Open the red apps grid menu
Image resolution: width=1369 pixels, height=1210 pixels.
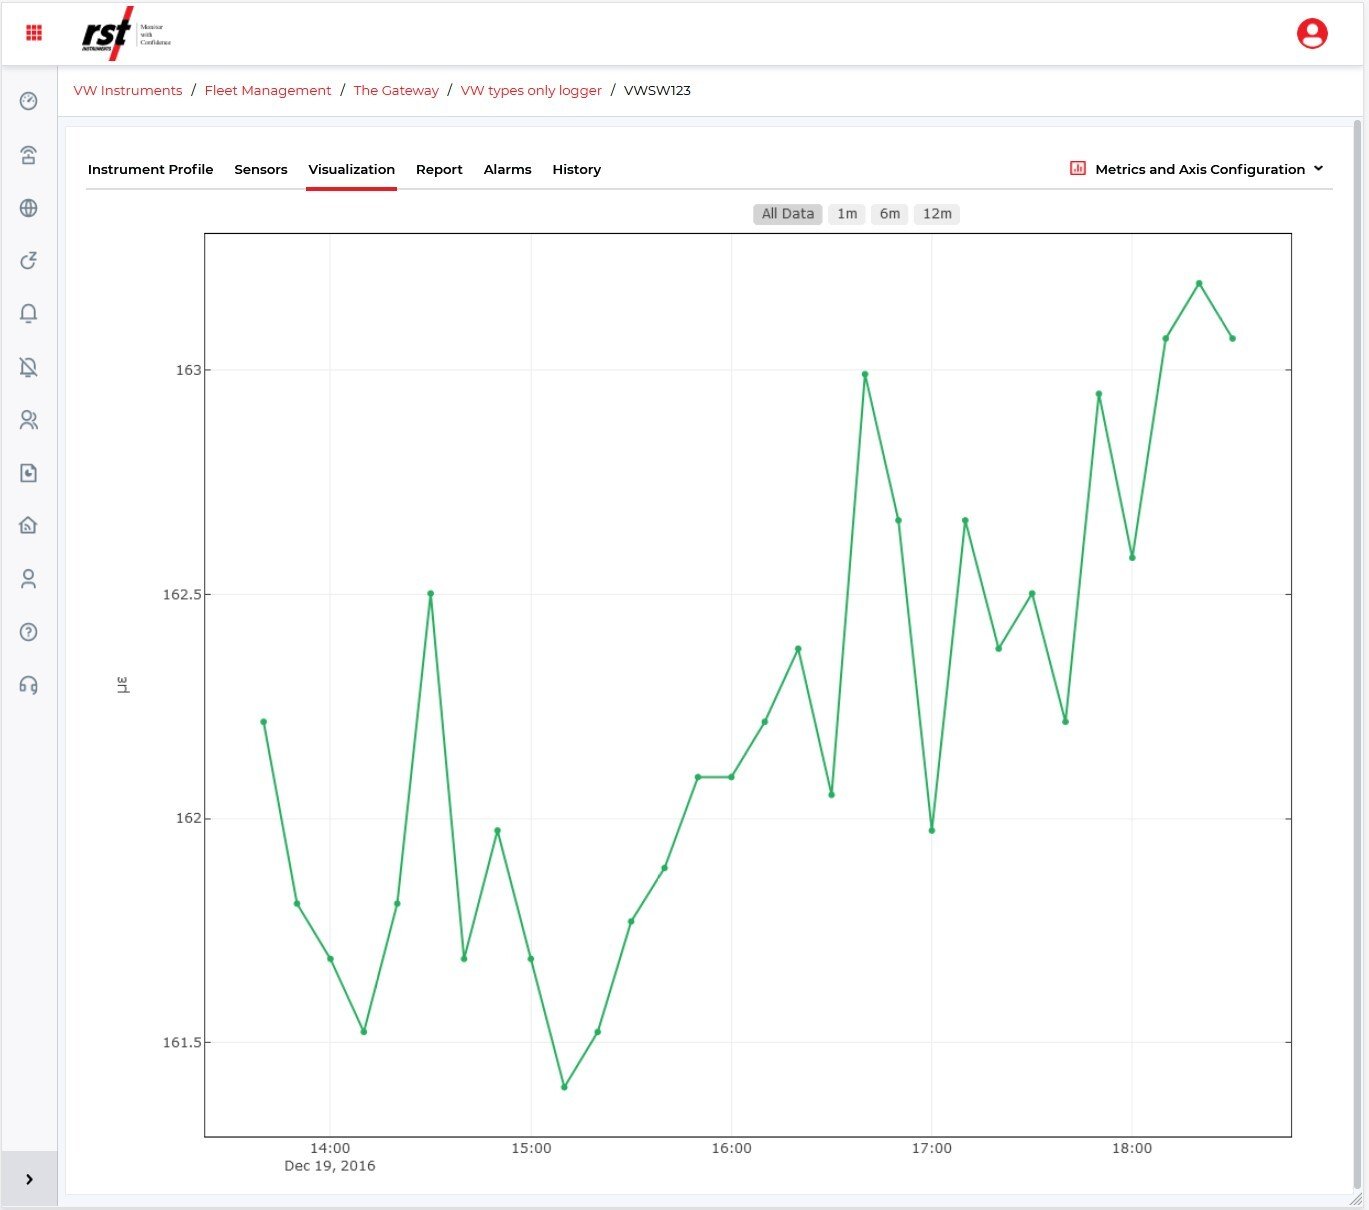tap(34, 33)
